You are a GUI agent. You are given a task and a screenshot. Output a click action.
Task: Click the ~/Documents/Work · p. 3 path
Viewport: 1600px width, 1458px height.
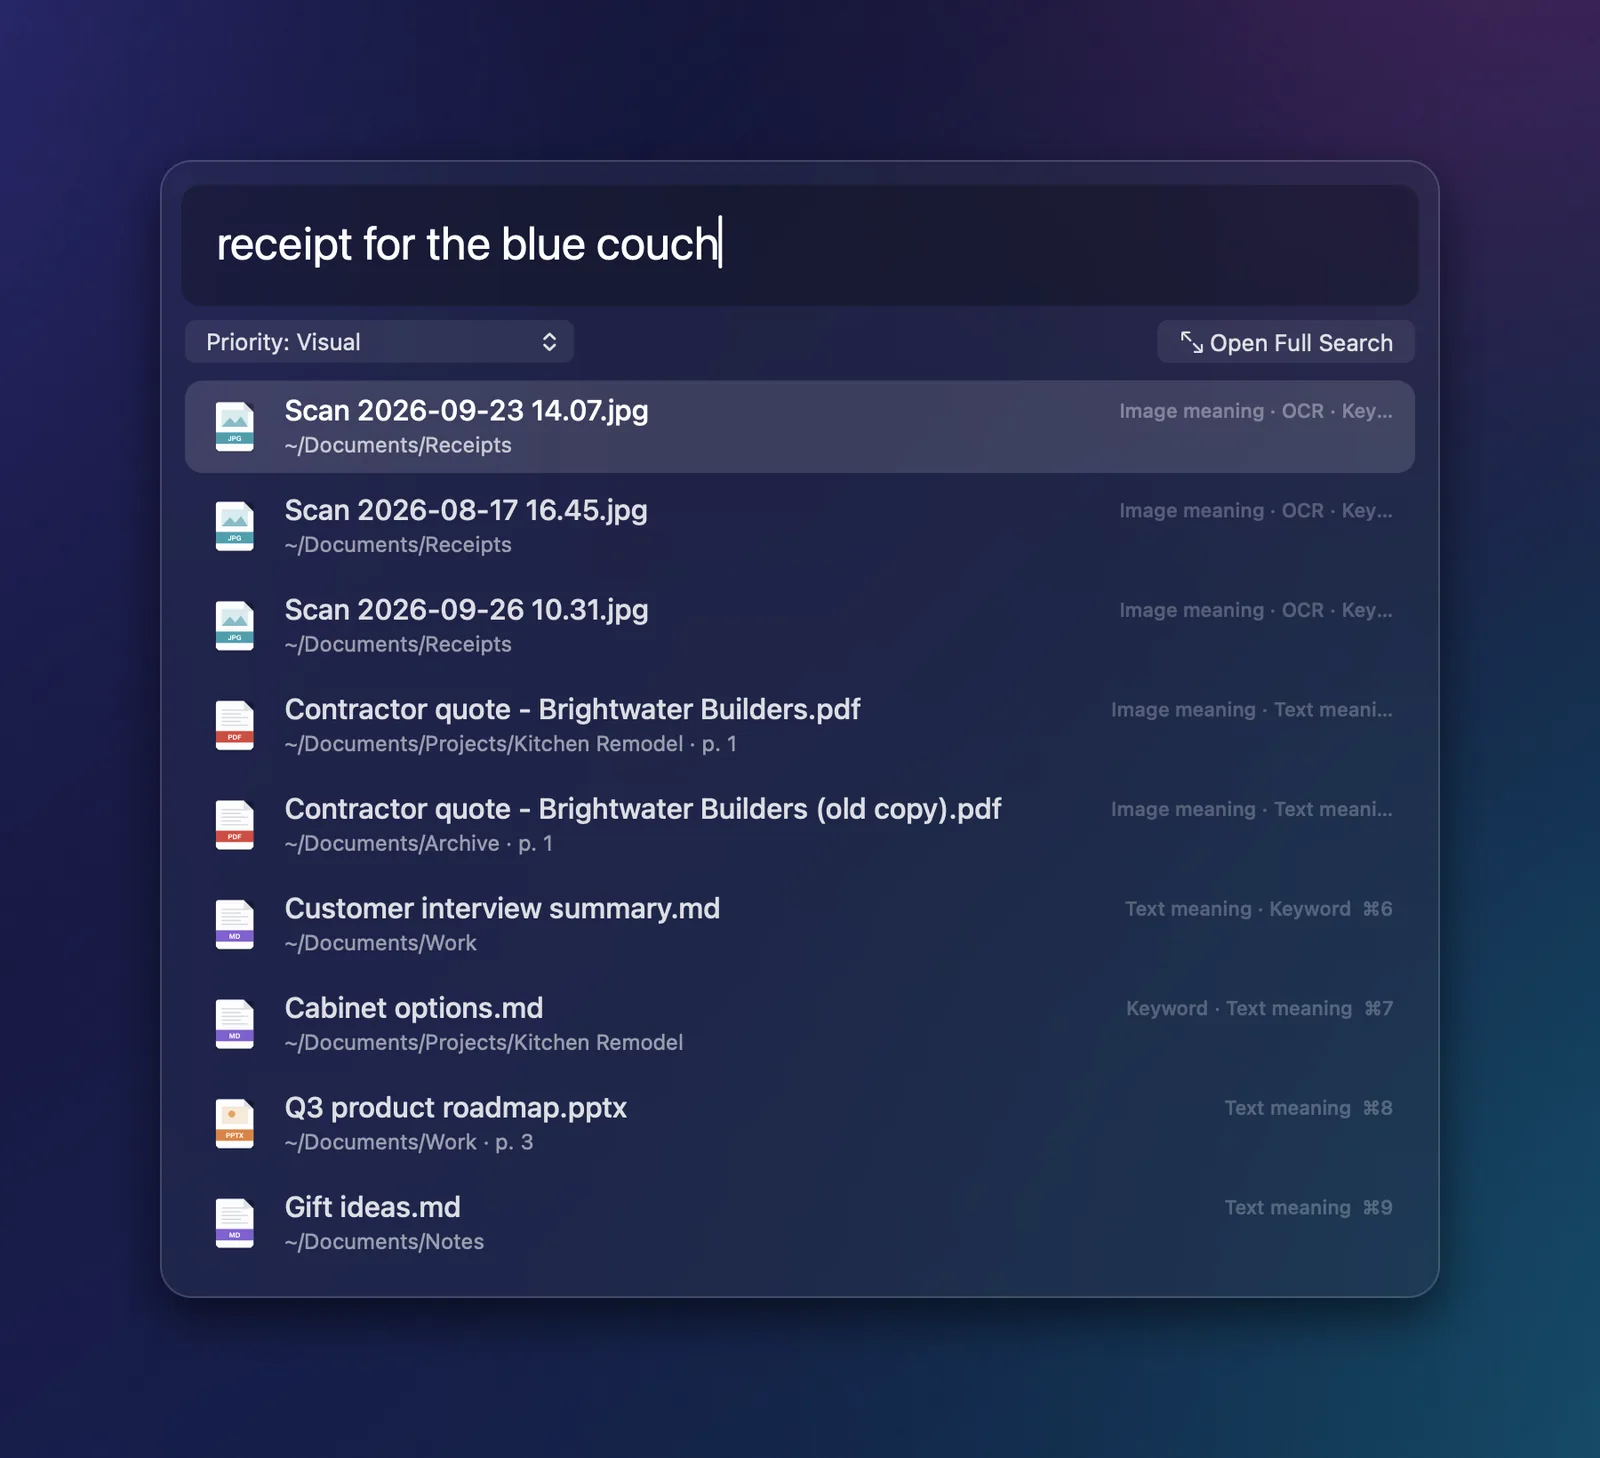coord(409,1142)
